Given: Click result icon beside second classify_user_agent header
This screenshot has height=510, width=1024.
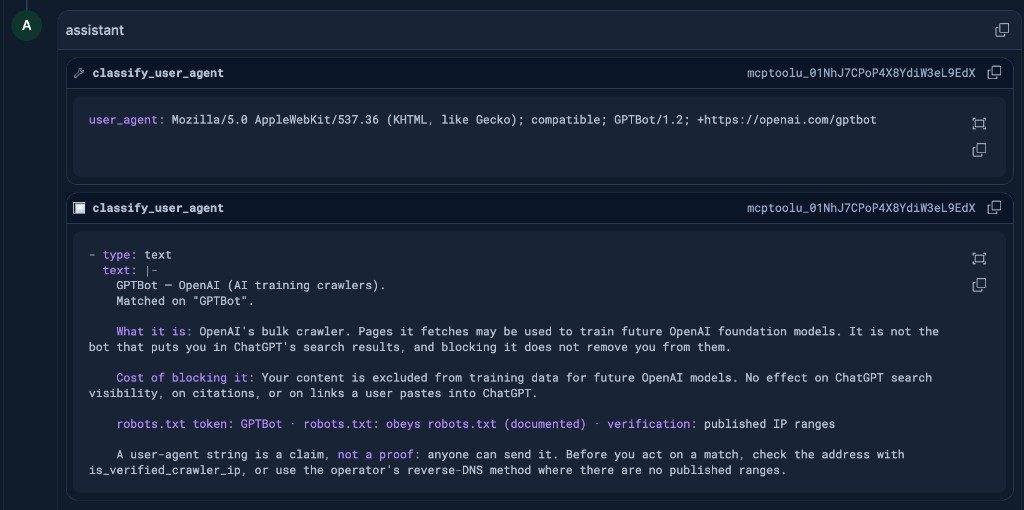Looking at the screenshot, I should [x=79, y=208].
